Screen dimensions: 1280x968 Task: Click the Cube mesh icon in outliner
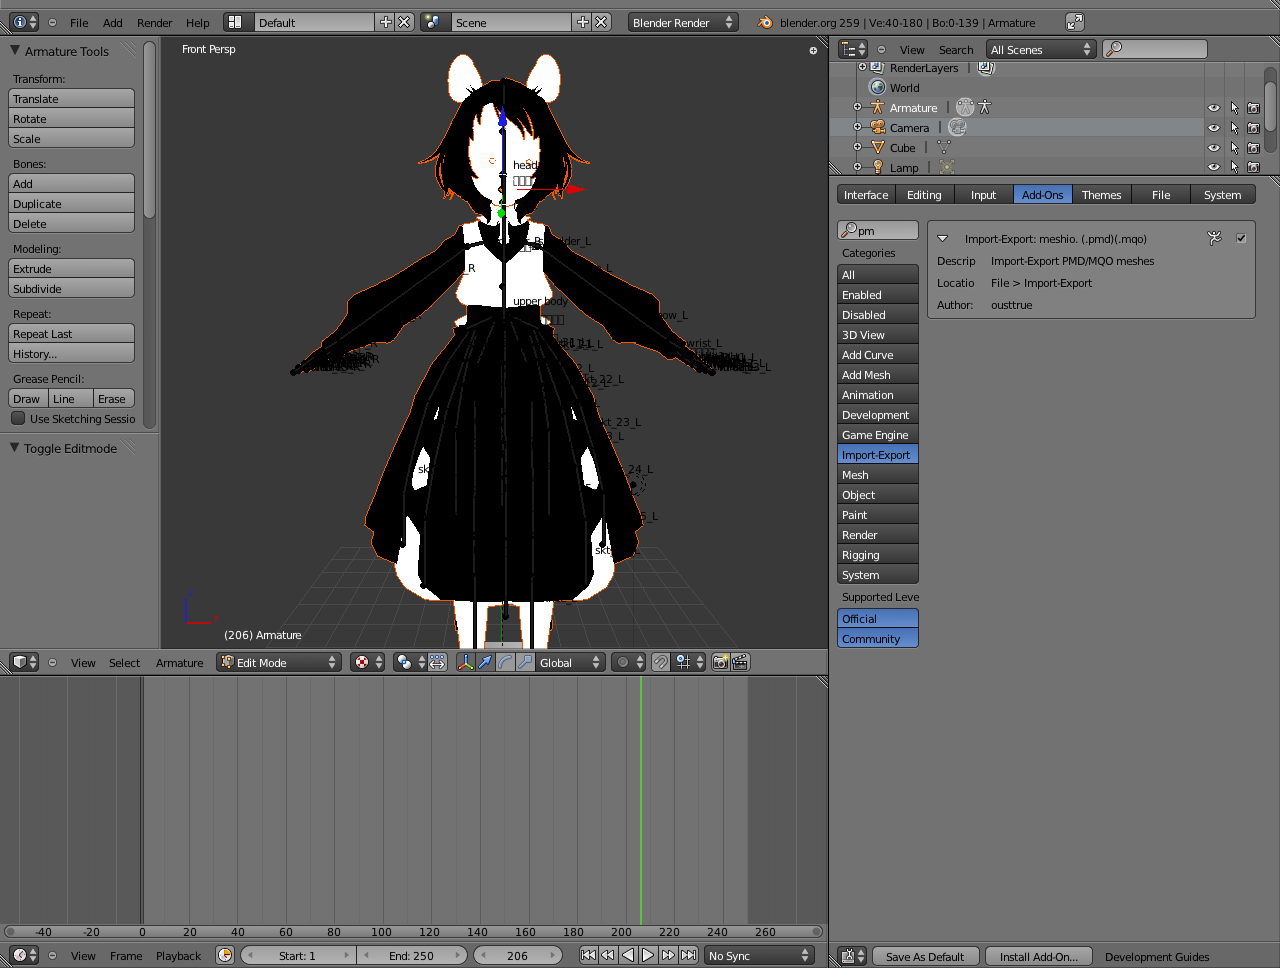click(878, 147)
